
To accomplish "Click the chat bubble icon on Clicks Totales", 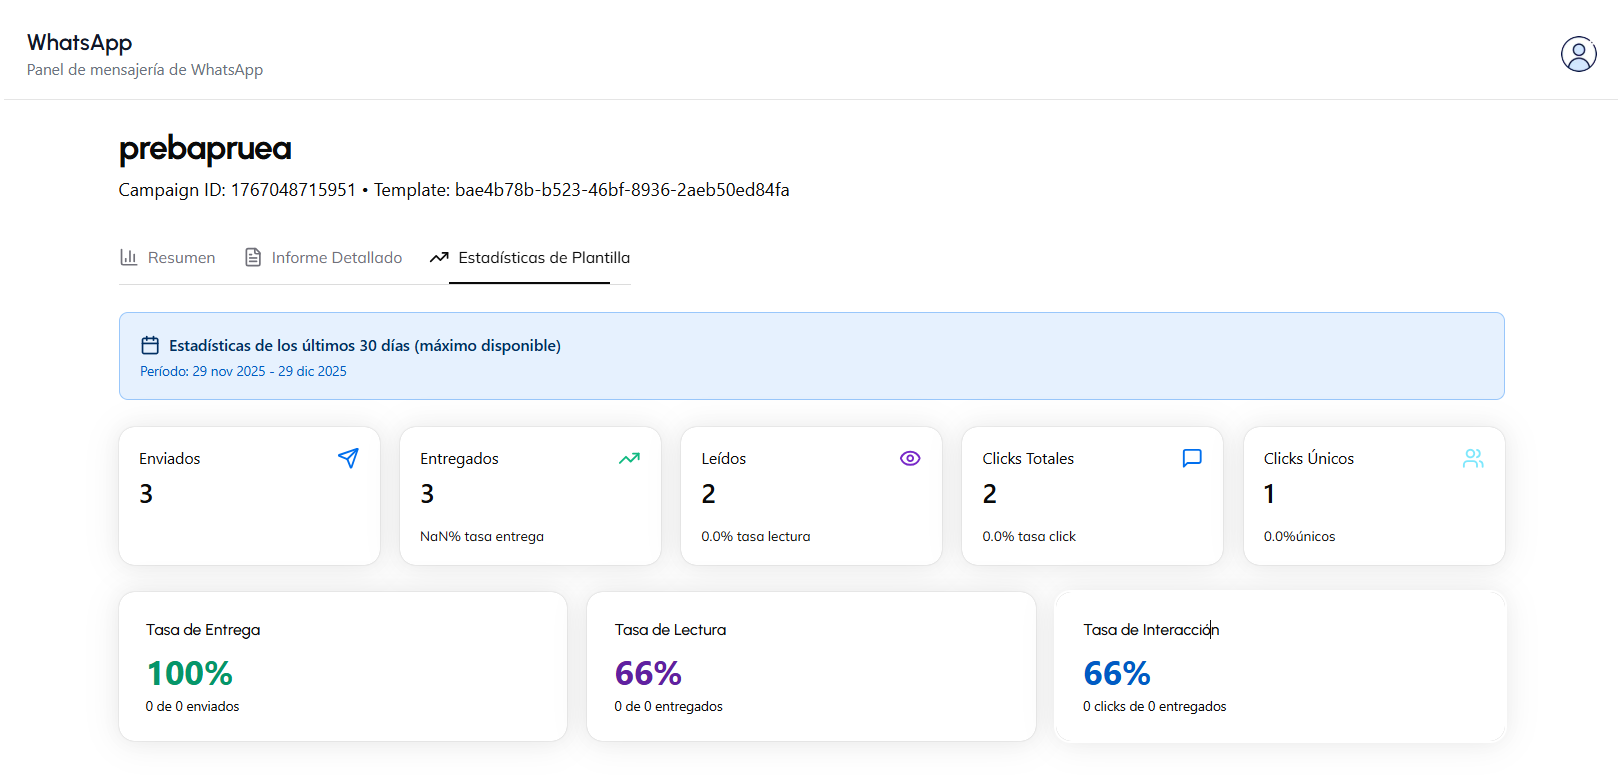I will point(1191,458).
